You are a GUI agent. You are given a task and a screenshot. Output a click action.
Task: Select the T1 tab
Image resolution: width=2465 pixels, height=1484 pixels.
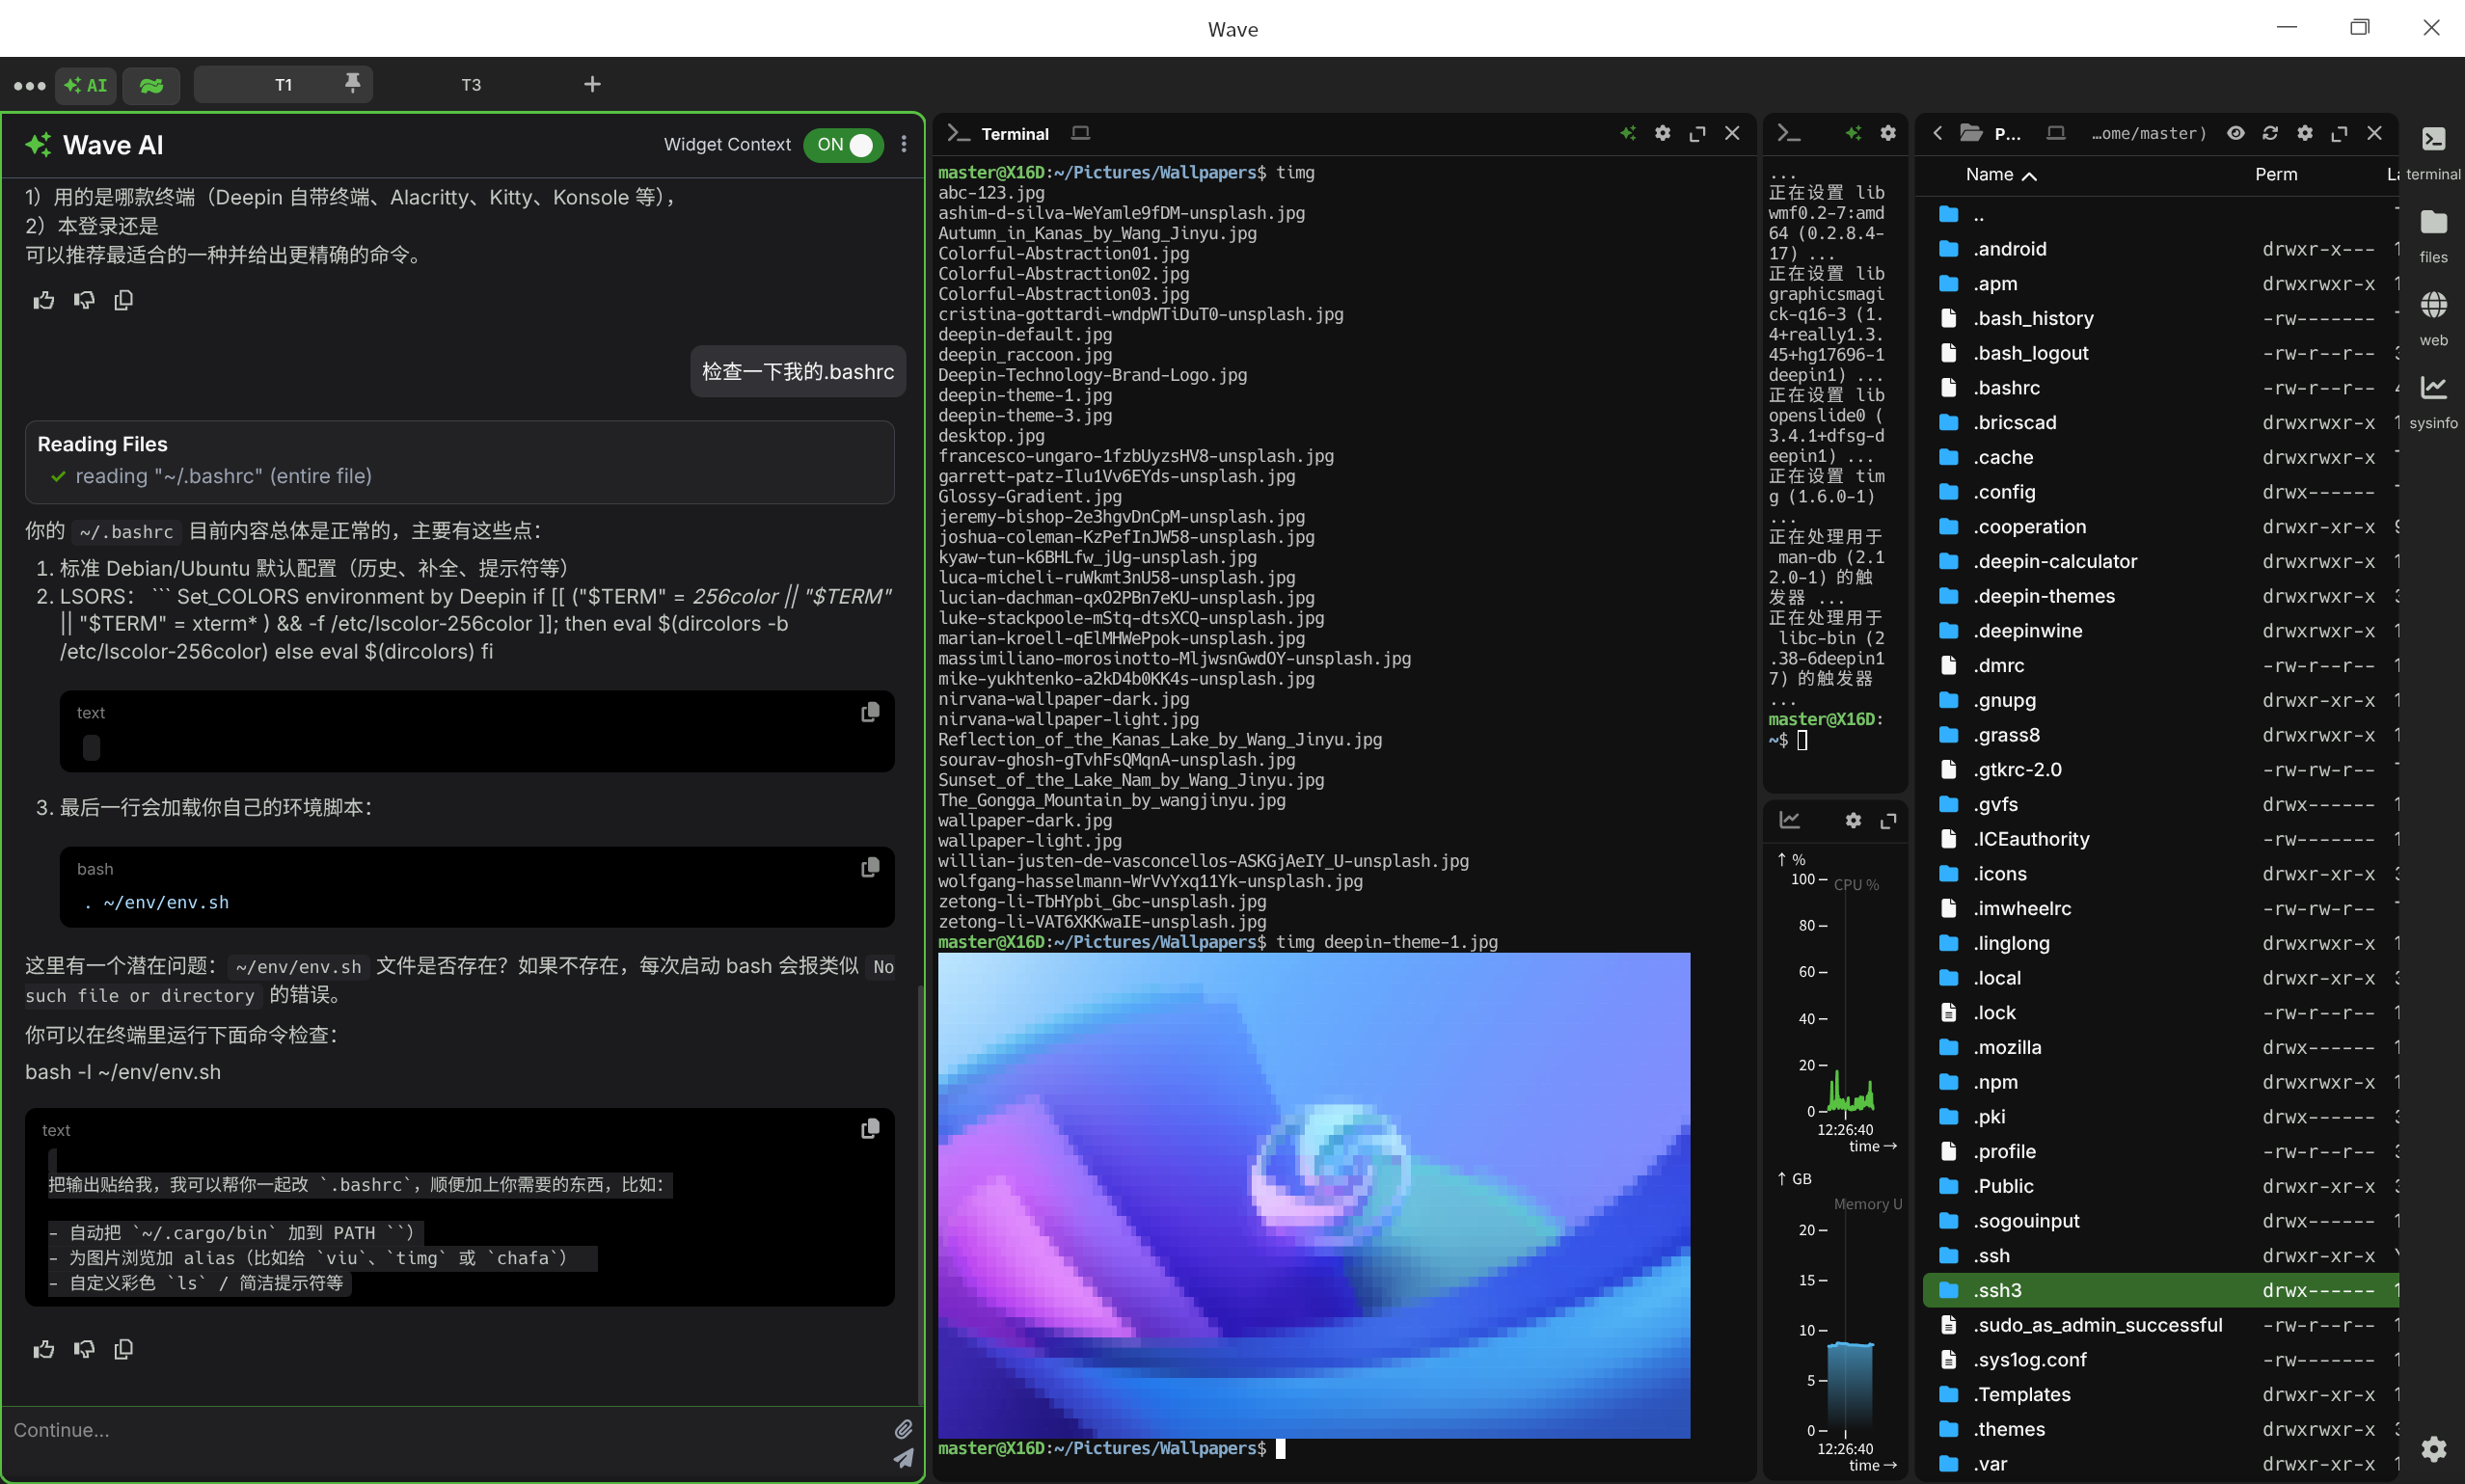coord(283,85)
